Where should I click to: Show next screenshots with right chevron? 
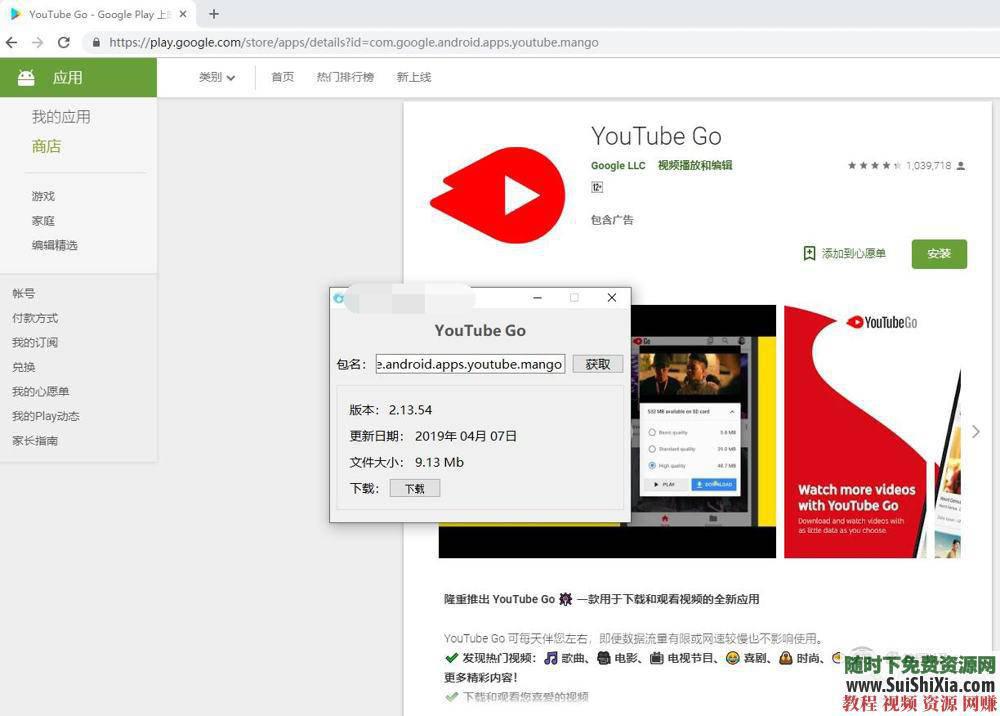(x=976, y=432)
